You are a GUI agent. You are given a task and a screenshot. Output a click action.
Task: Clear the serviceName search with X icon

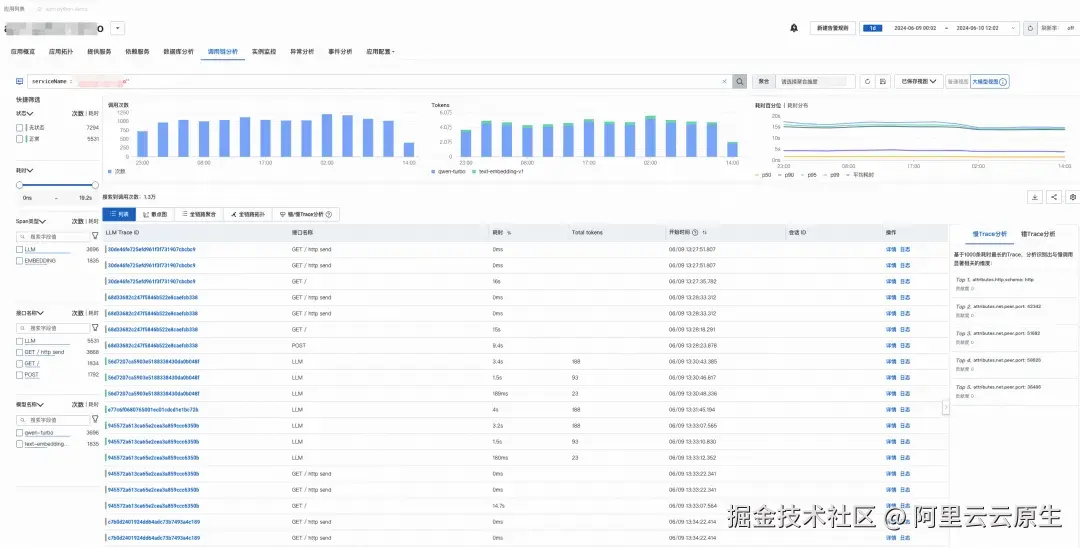[724, 81]
